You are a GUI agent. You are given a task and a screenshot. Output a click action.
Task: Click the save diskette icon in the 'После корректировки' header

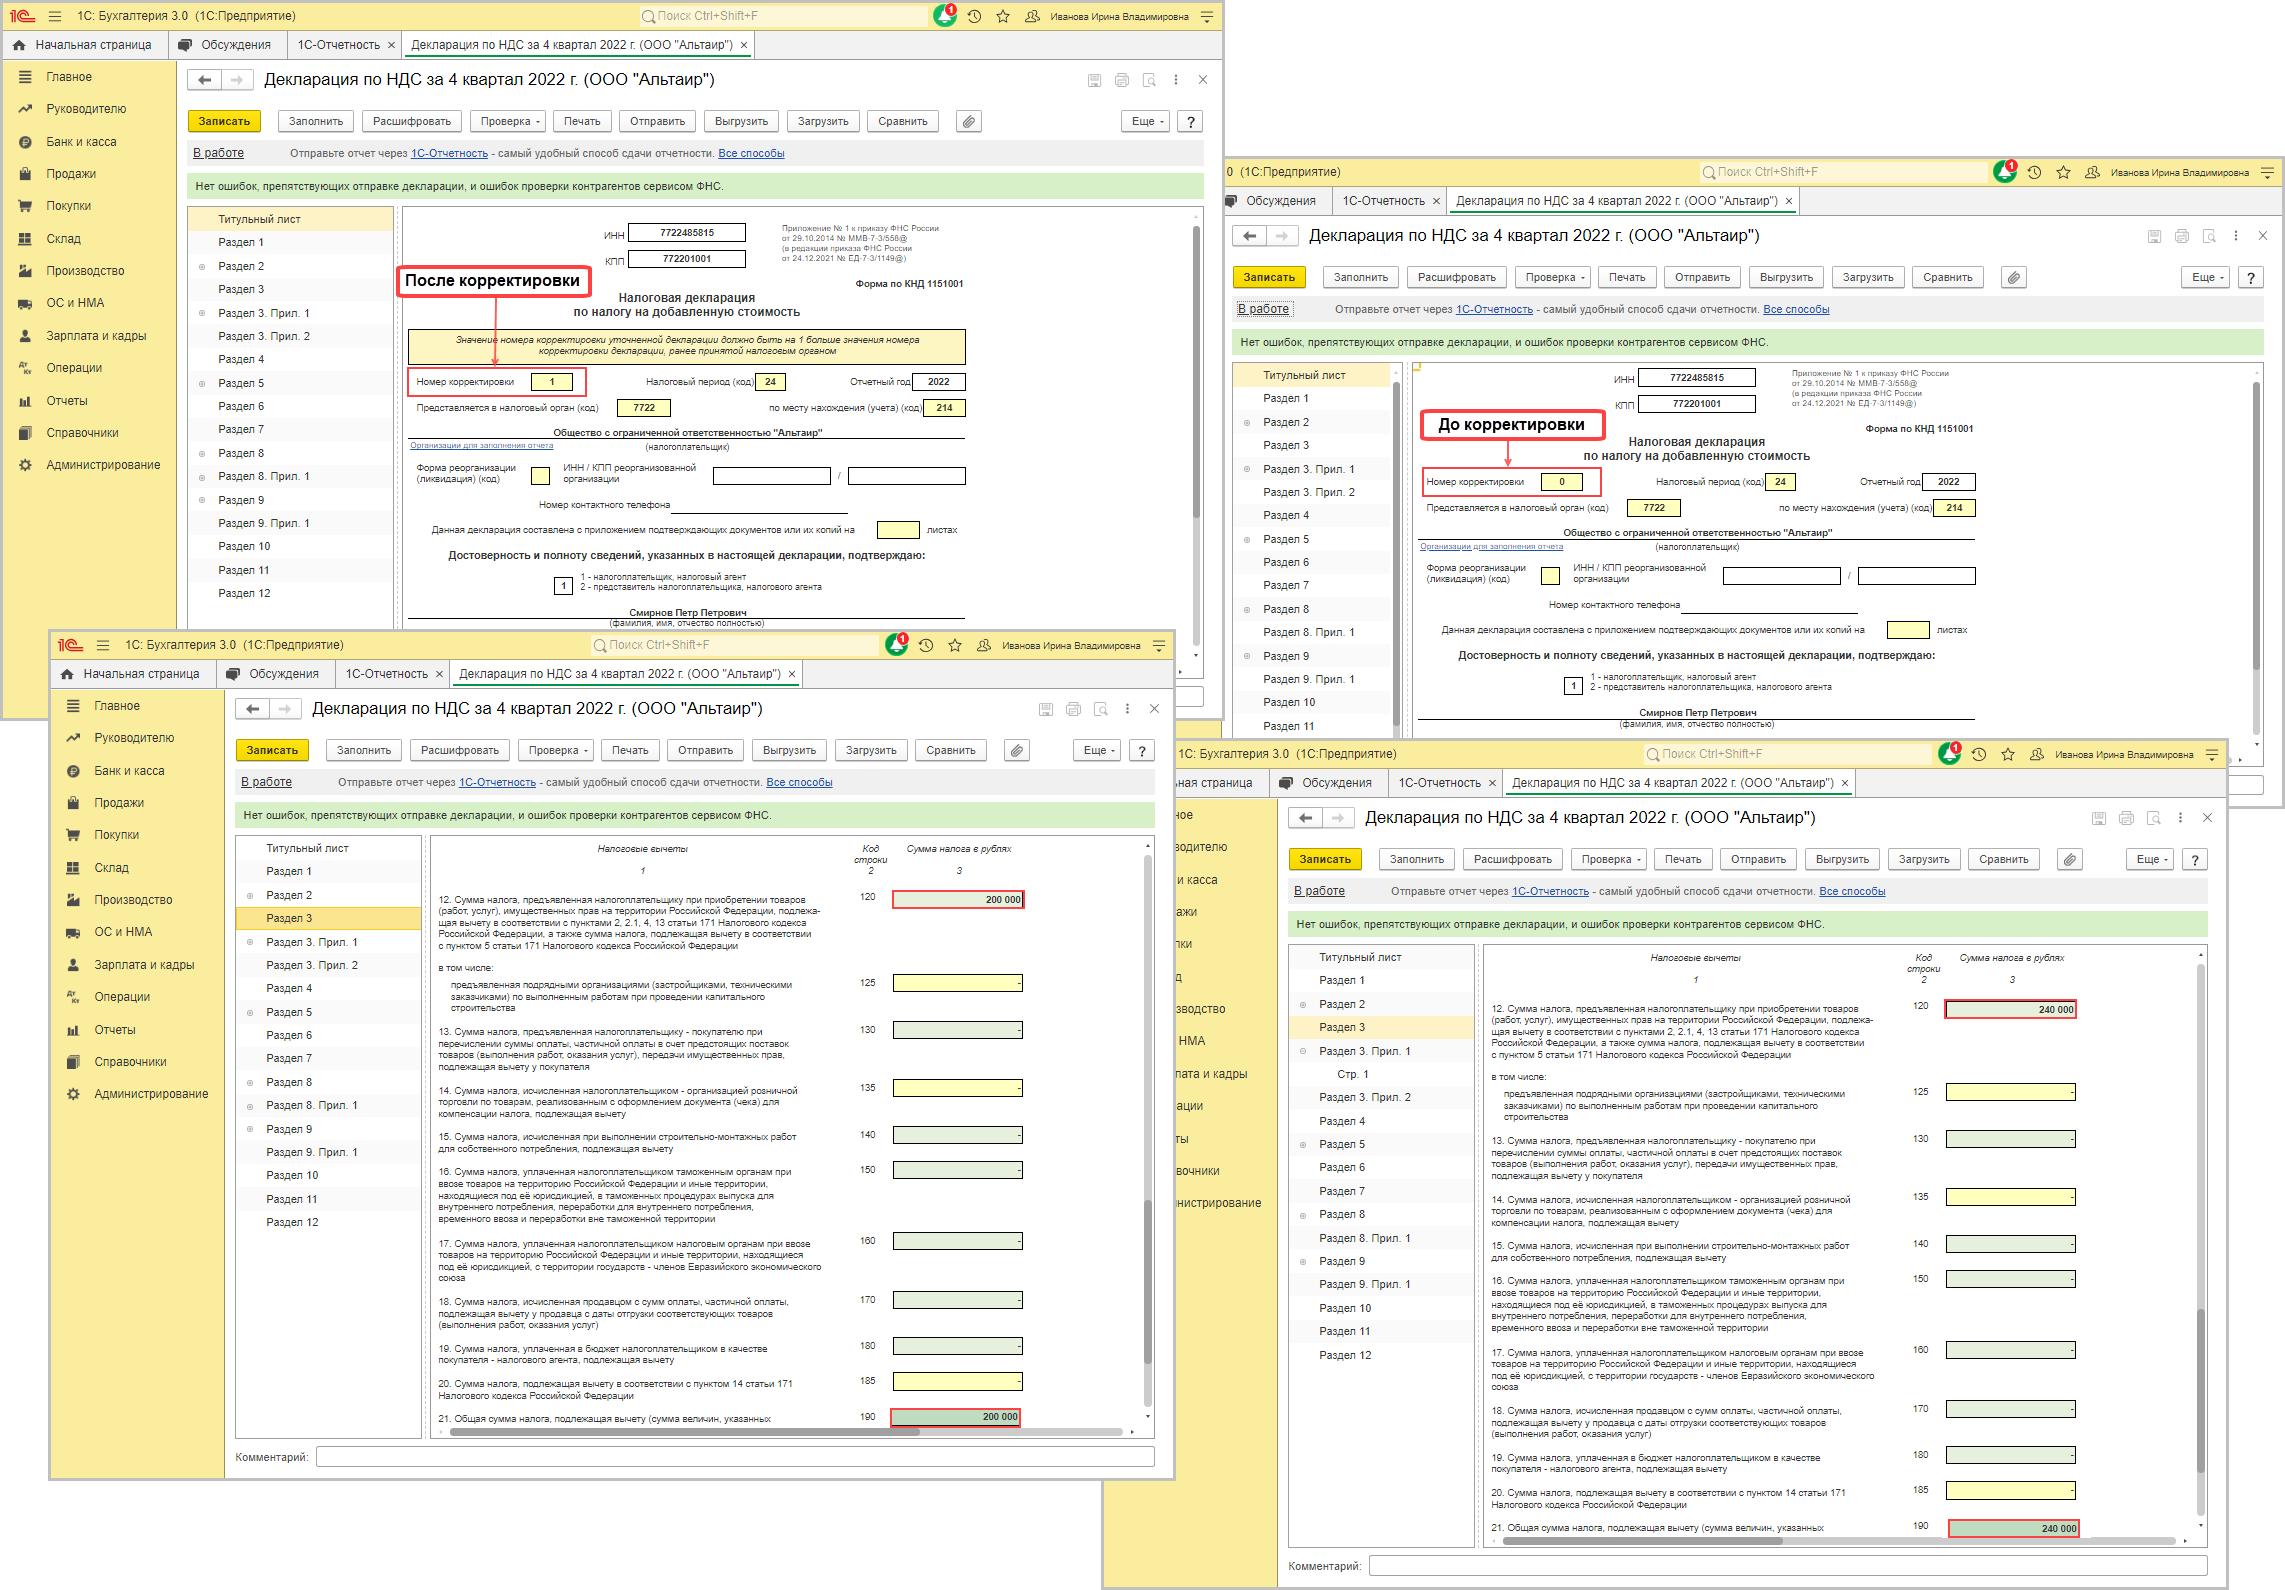click(x=1094, y=80)
